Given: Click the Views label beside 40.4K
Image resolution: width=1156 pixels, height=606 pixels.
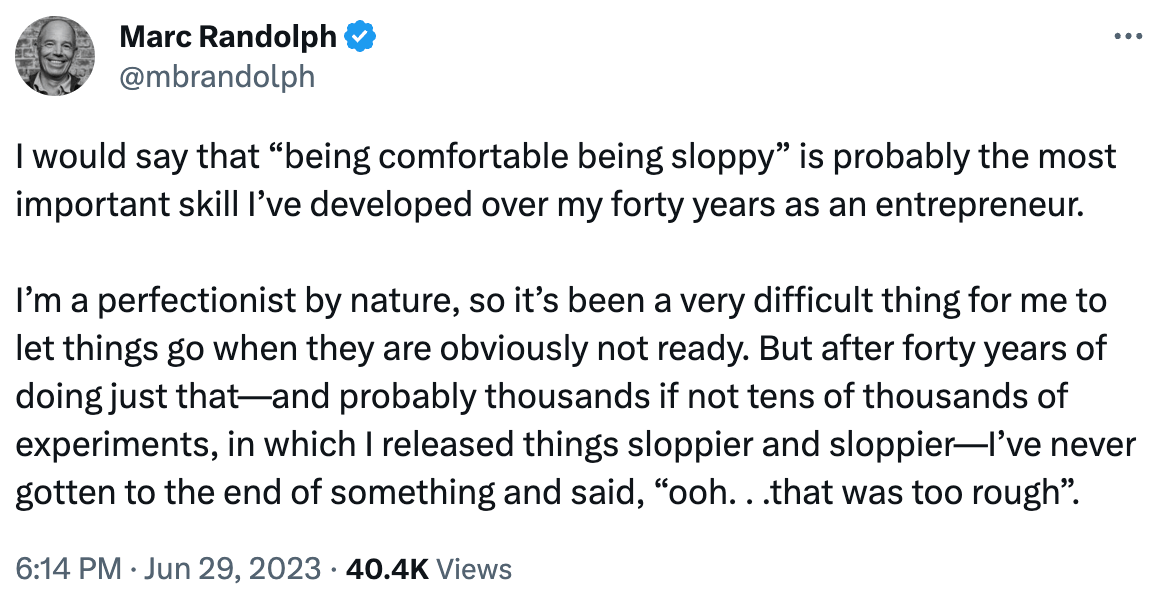Looking at the screenshot, I should [476, 570].
